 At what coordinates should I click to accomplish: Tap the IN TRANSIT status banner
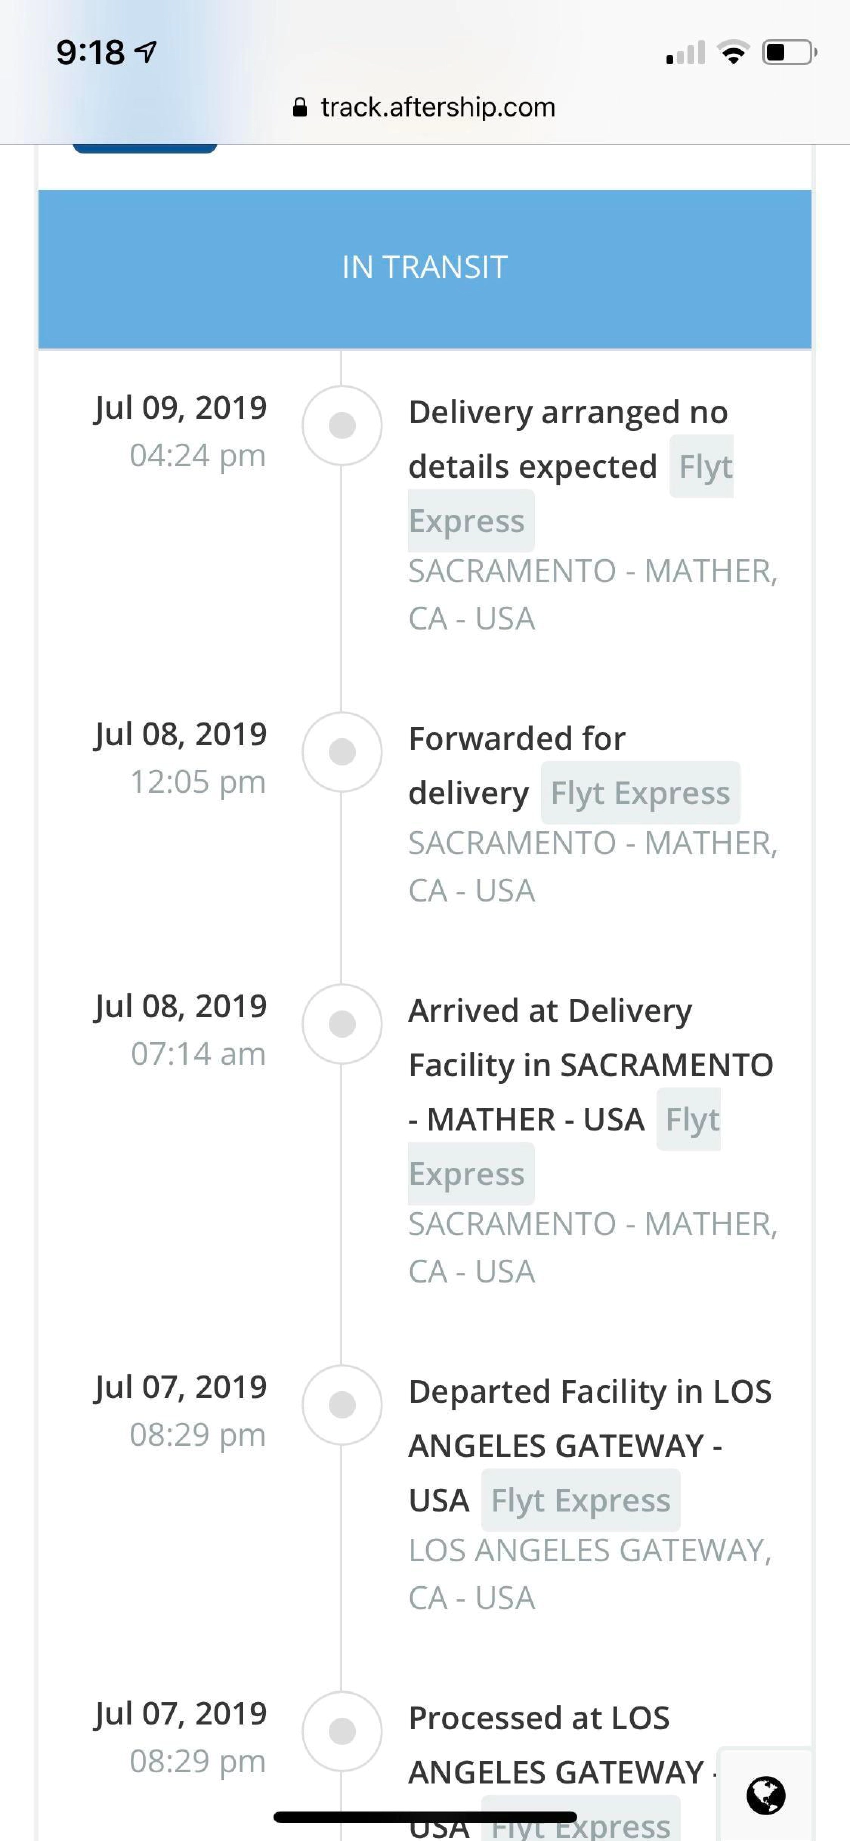coord(425,268)
